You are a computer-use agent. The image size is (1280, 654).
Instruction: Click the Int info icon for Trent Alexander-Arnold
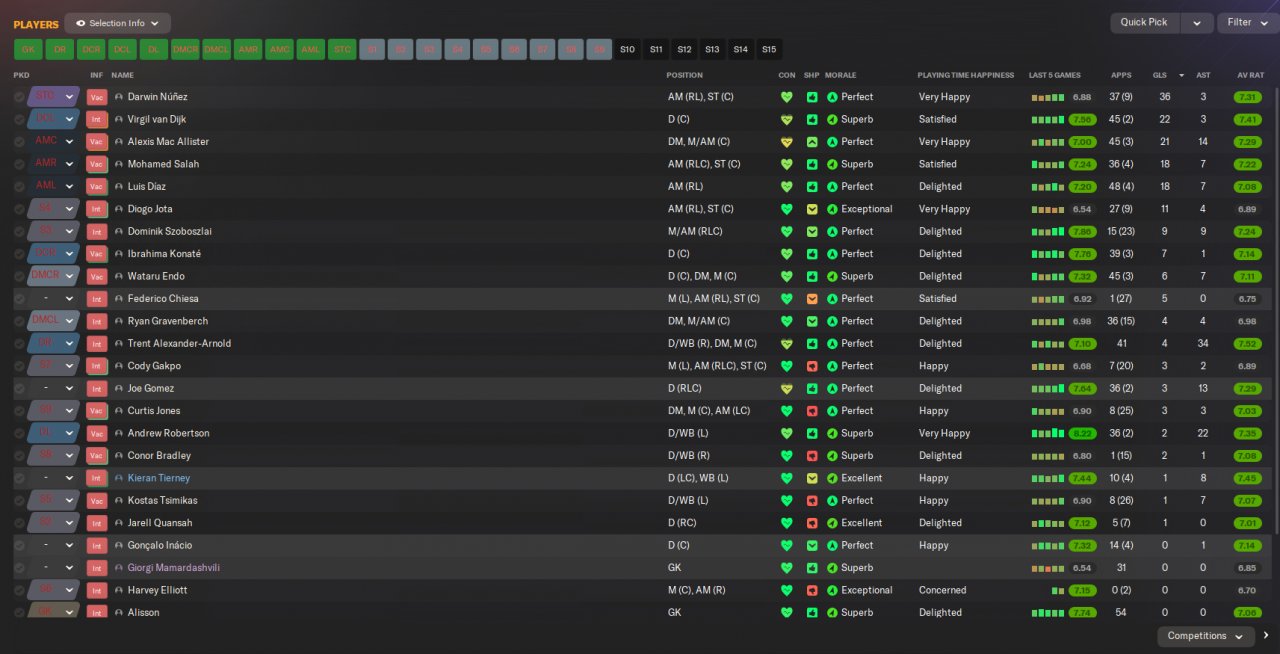[96, 343]
